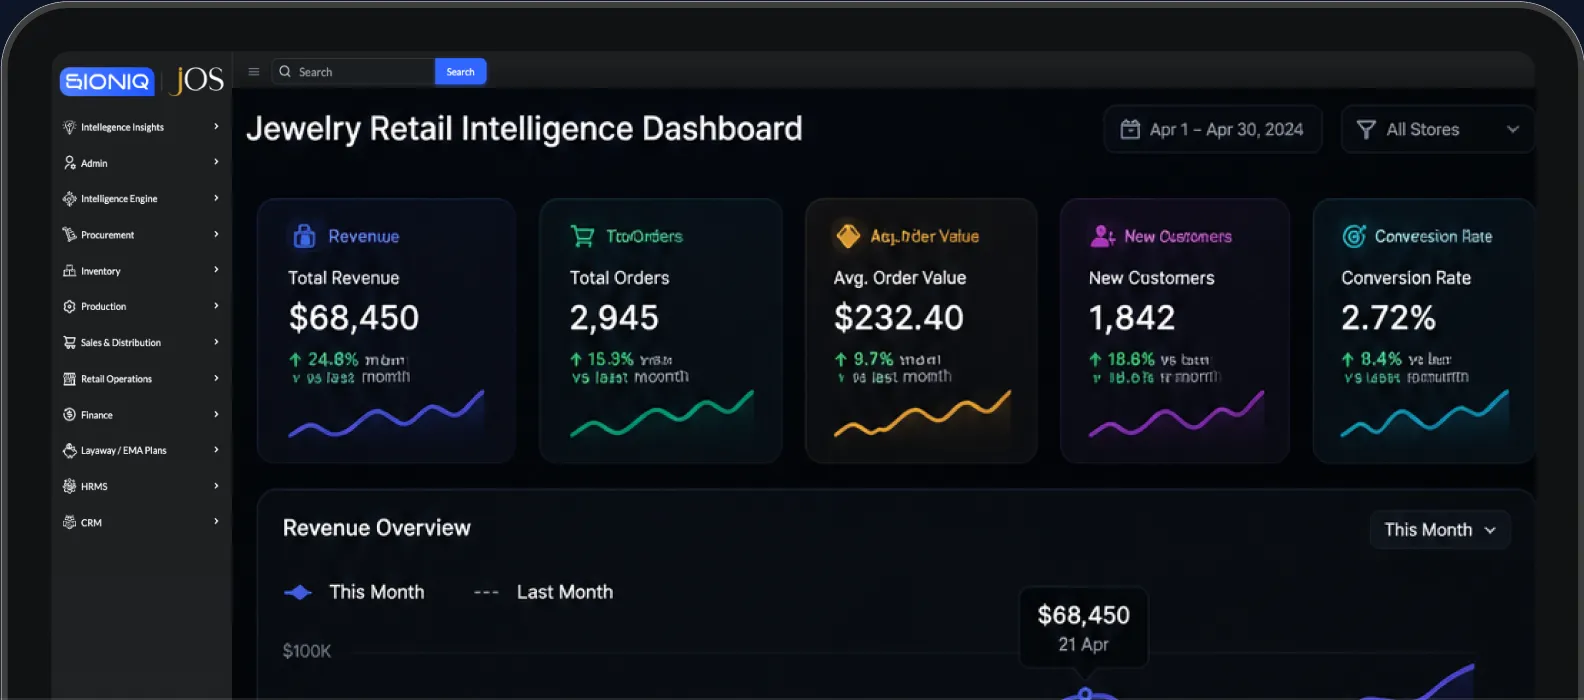The image size is (1584, 700).
Task: Click the calendar icon in date range
Action: coord(1130,129)
